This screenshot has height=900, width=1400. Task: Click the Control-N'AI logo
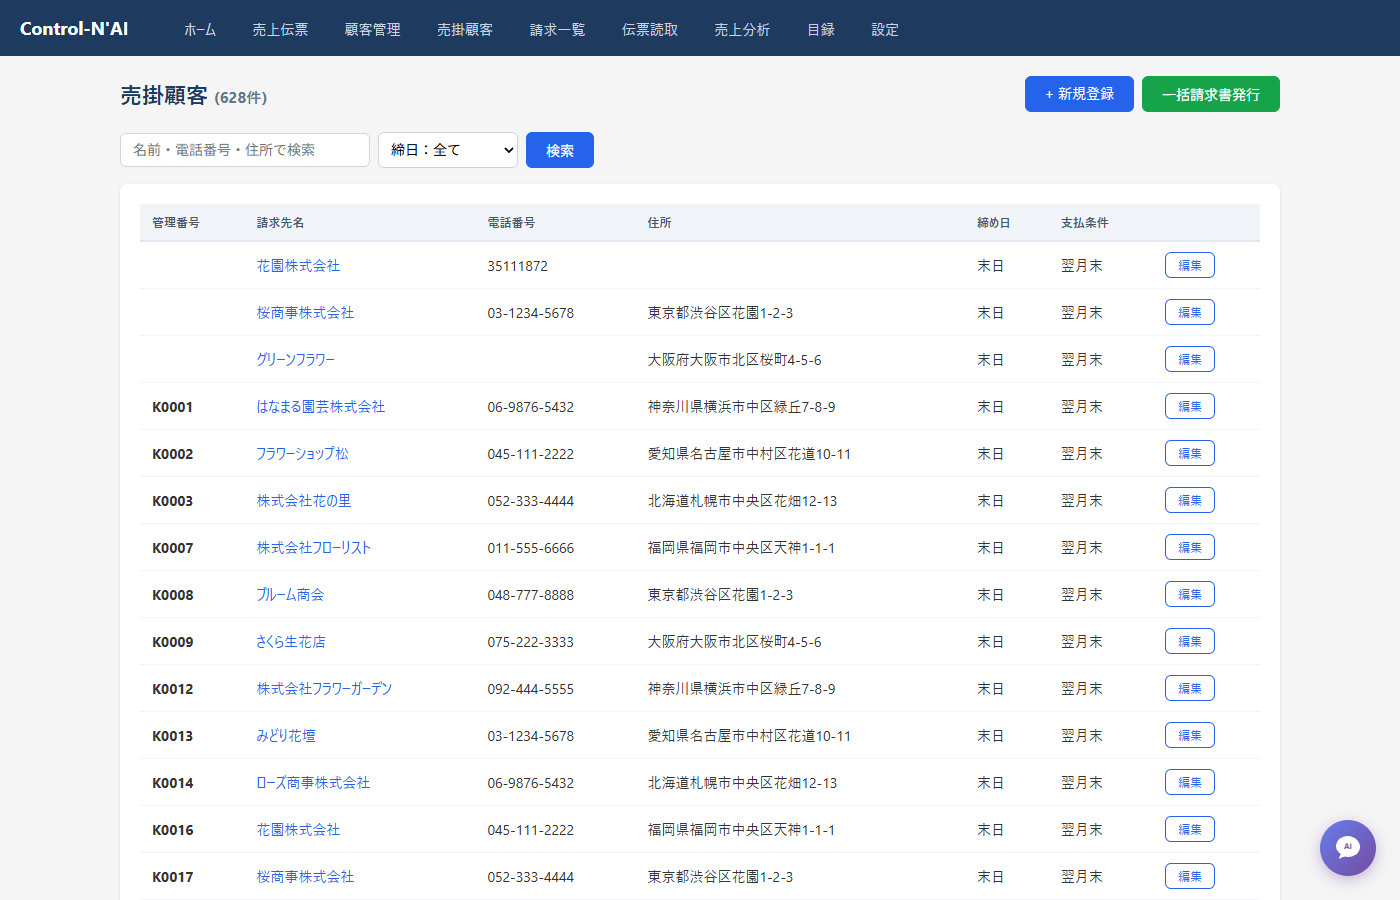tap(74, 29)
